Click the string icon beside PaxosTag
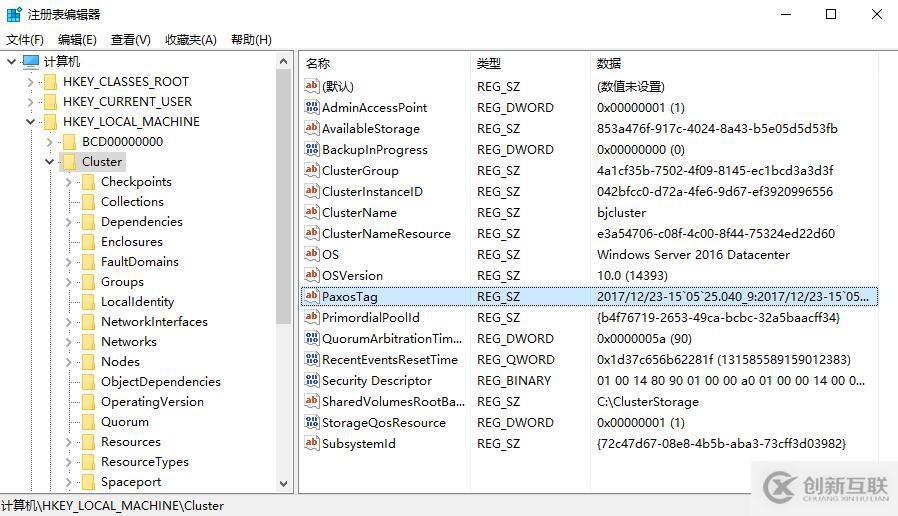This screenshot has width=898, height=516. click(312, 296)
